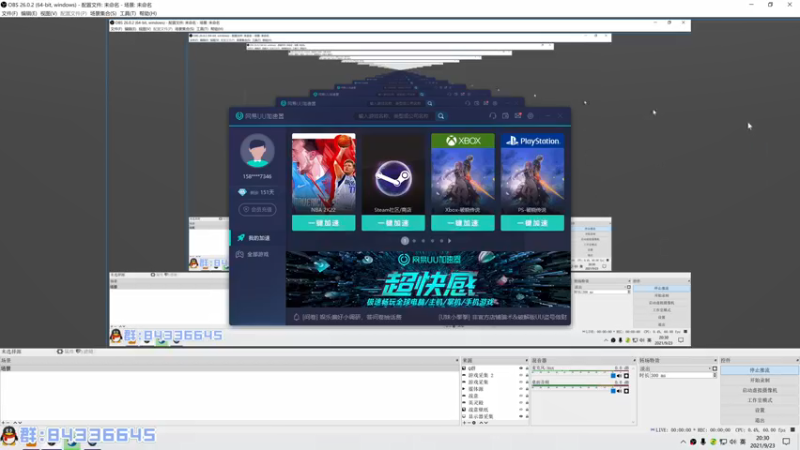Open the 淡出 transition dropdown in main OBS

point(675,368)
